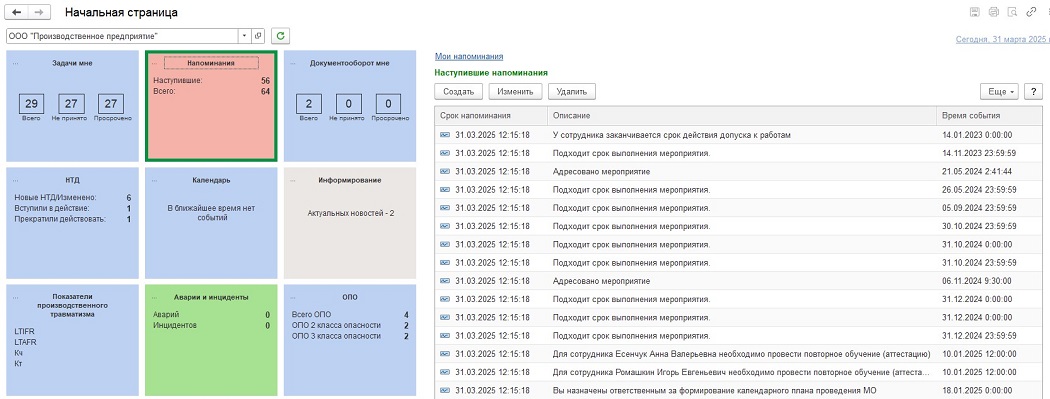Click the Удалить button
The width and height of the screenshot is (1050, 399).
[572, 92]
